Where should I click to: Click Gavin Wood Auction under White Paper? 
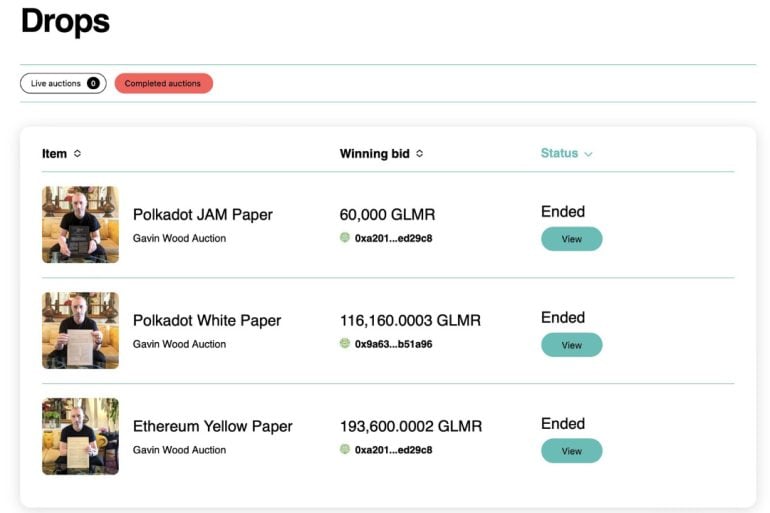pyautogui.click(x=180, y=344)
